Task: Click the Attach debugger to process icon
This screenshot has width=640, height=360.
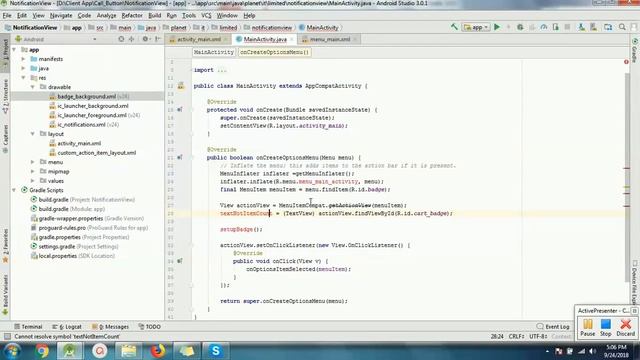Action: click(x=556, y=27)
